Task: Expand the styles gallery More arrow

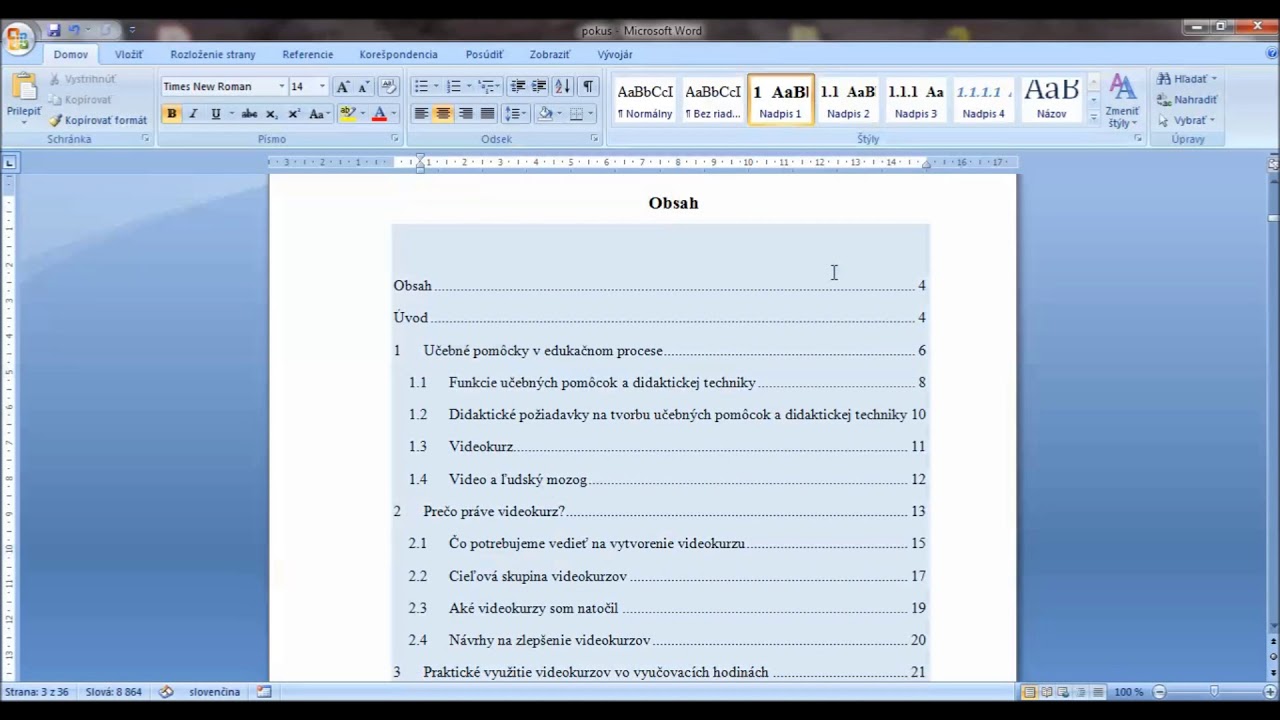Action: (1093, 117)
